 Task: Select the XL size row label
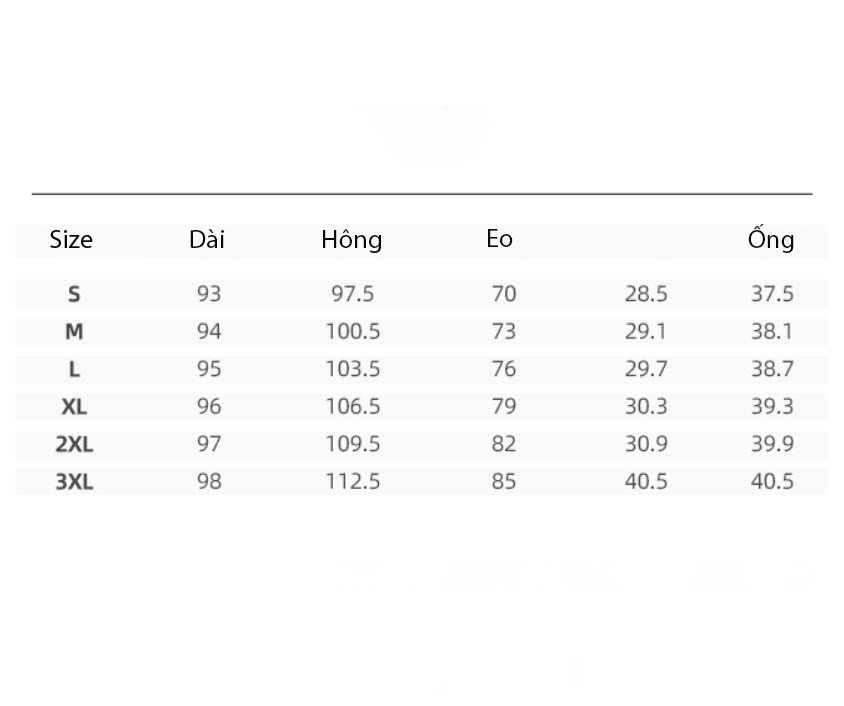(74, 407)
